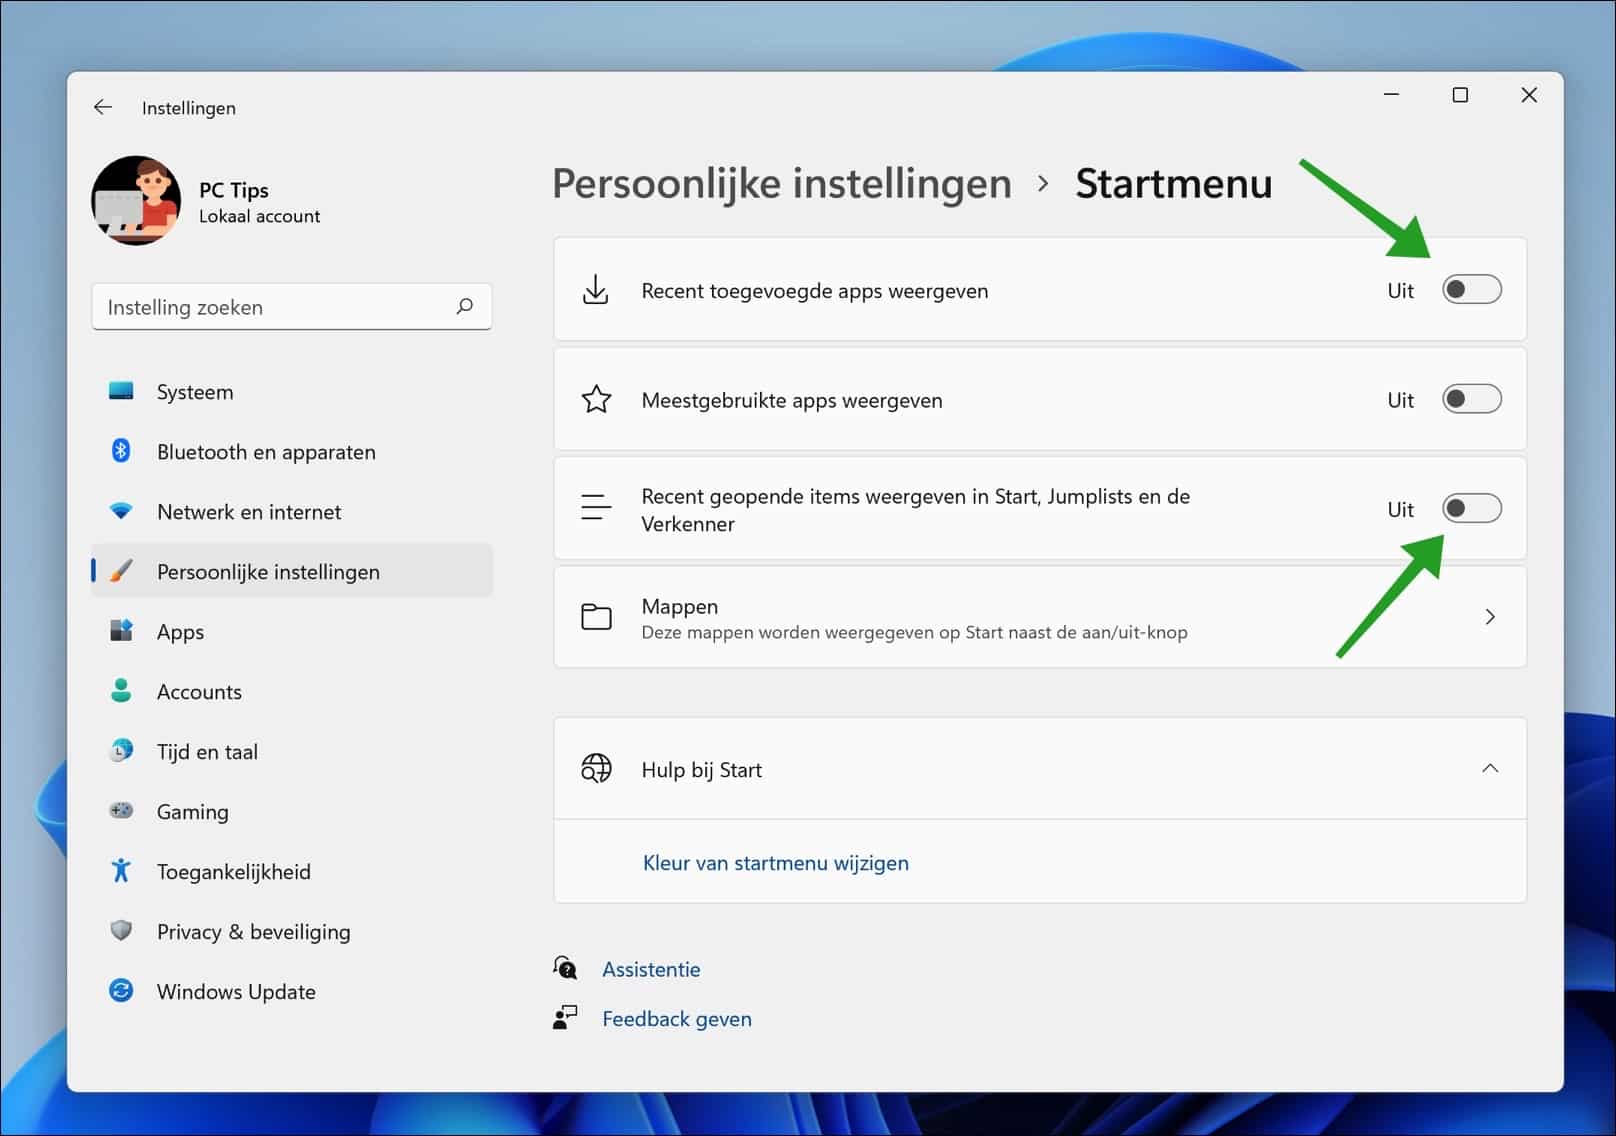Toggle Recent geopende items weergeven switch
This screenshot has width=1616, height=1136.
pos(1471,508)
